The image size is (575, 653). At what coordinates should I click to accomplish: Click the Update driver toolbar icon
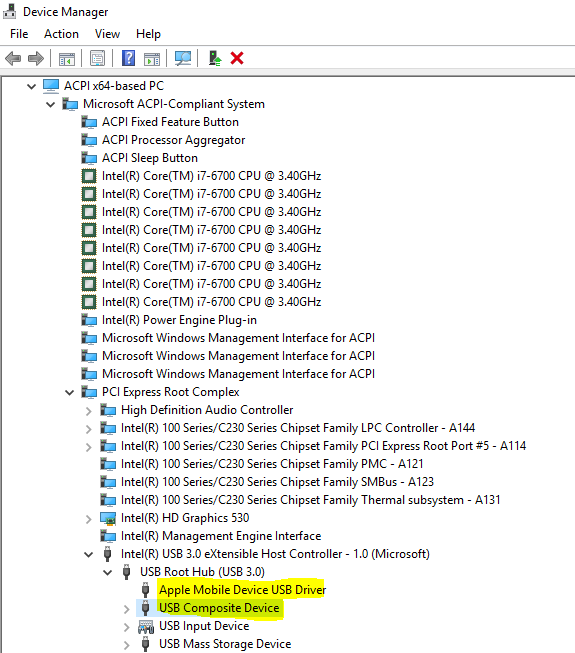(x=215, y=58)
